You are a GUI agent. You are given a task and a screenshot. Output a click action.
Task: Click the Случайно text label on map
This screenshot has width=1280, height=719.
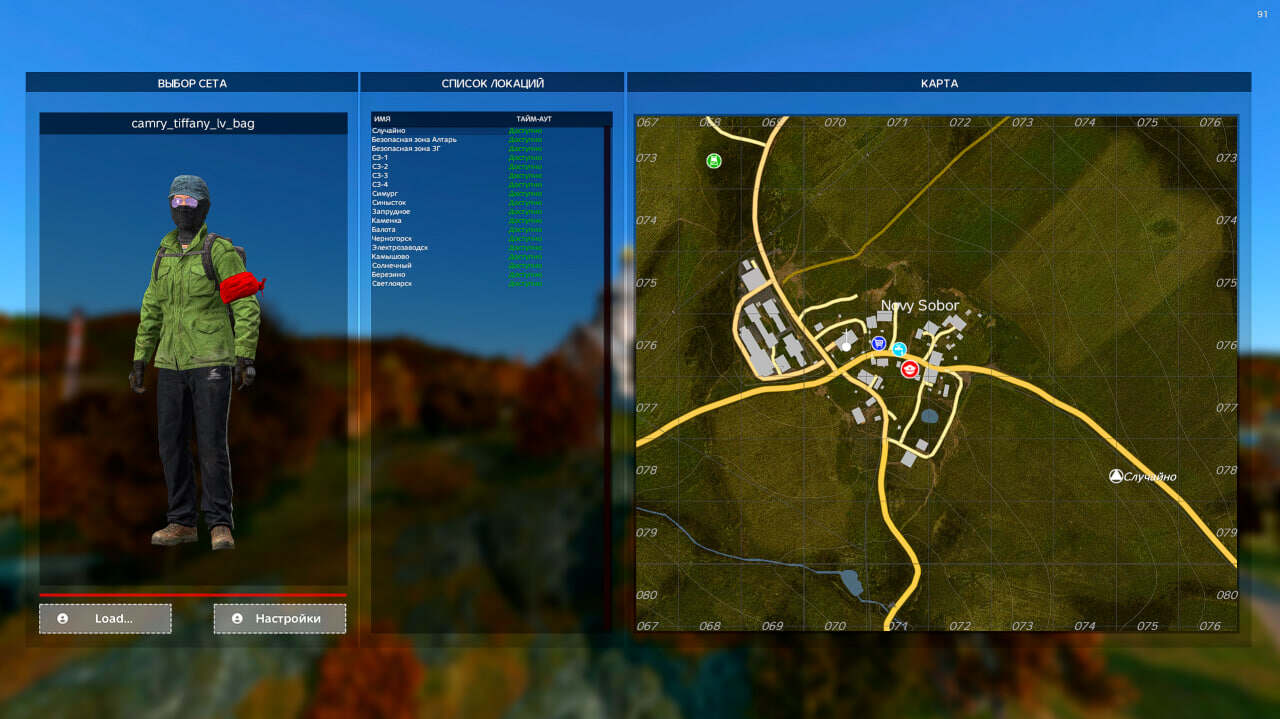(1150, 477)
